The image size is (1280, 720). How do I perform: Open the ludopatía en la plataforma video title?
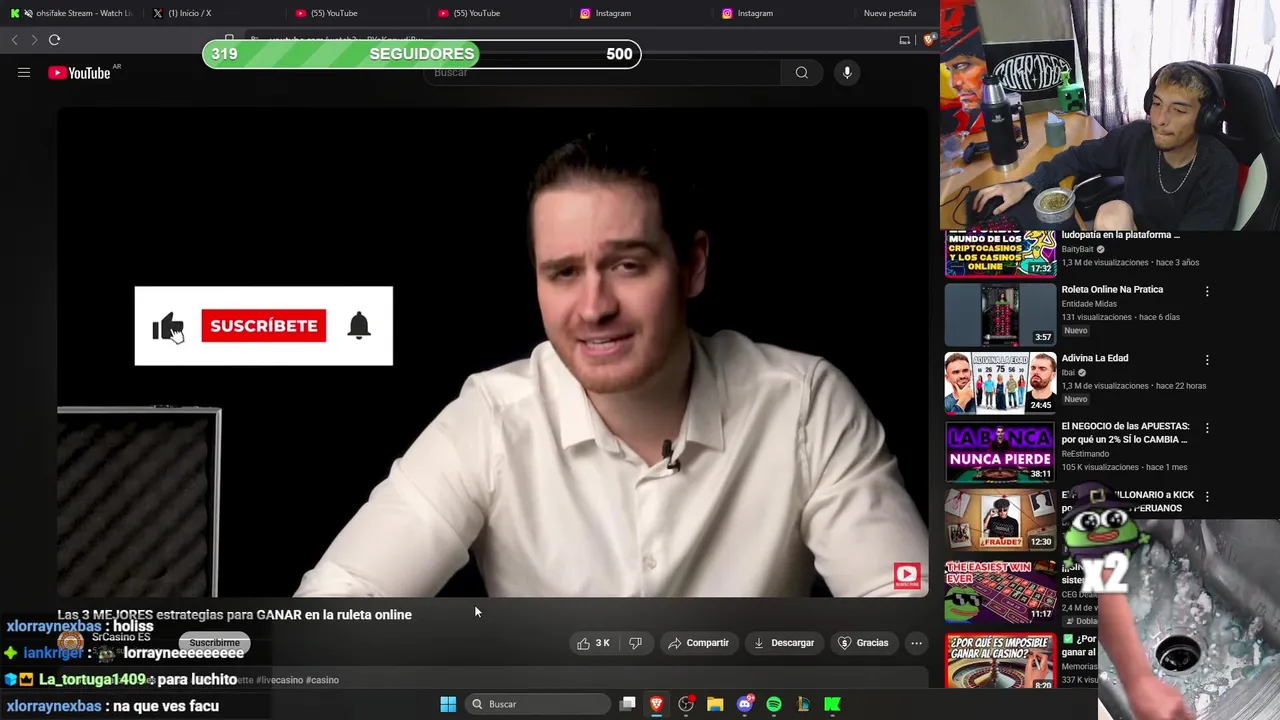point(1120,235)
